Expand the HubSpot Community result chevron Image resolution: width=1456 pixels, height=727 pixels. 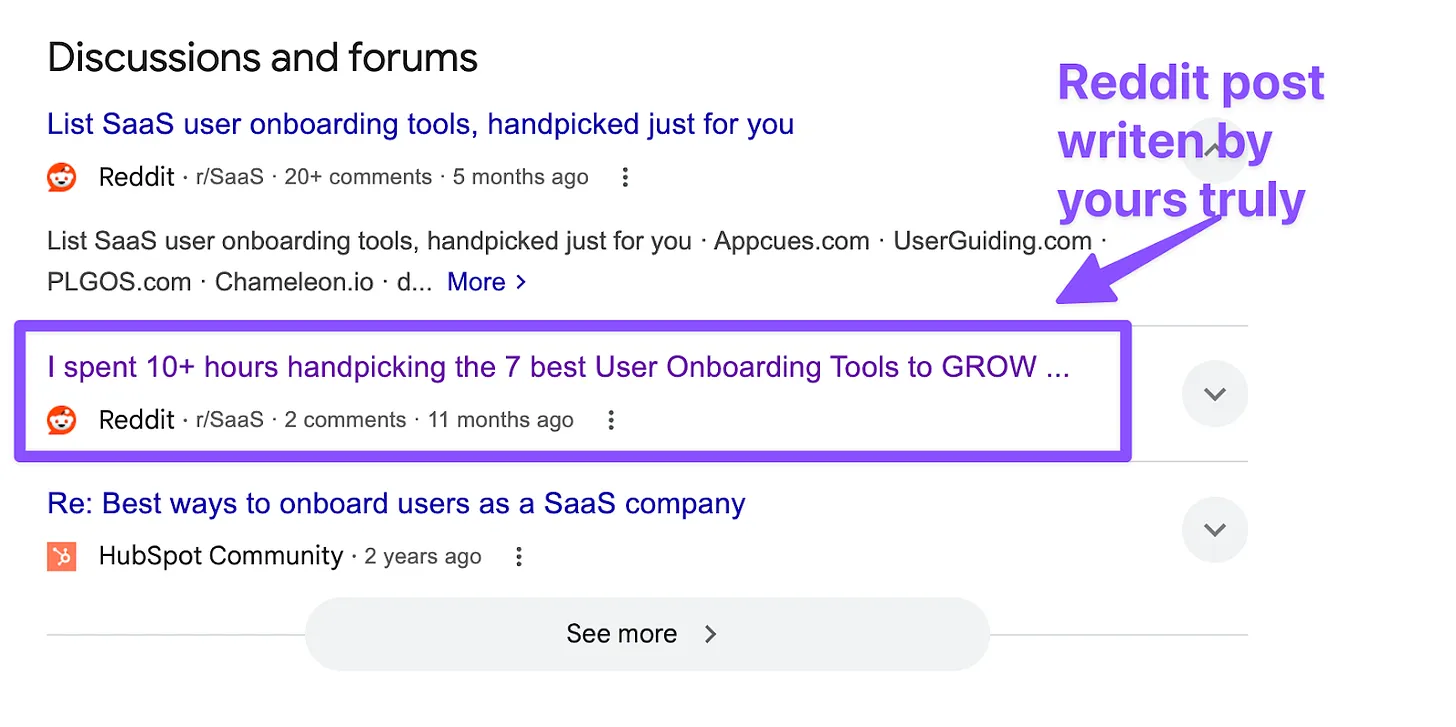click(x=1214, y=530)
